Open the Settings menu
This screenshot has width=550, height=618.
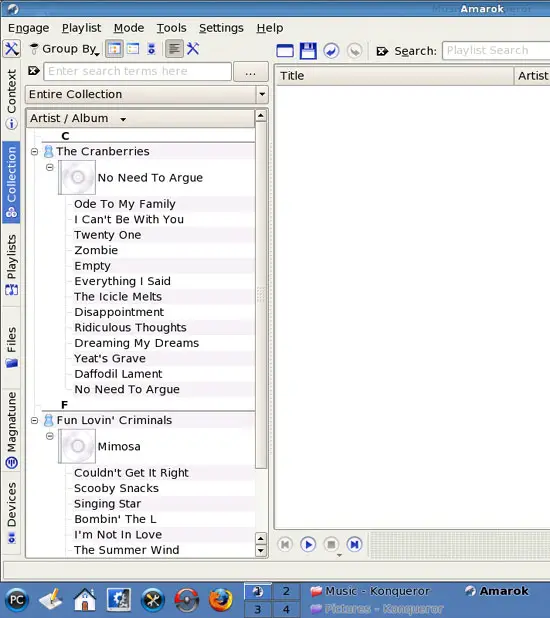pyautogui.click(x=221, y=28)
